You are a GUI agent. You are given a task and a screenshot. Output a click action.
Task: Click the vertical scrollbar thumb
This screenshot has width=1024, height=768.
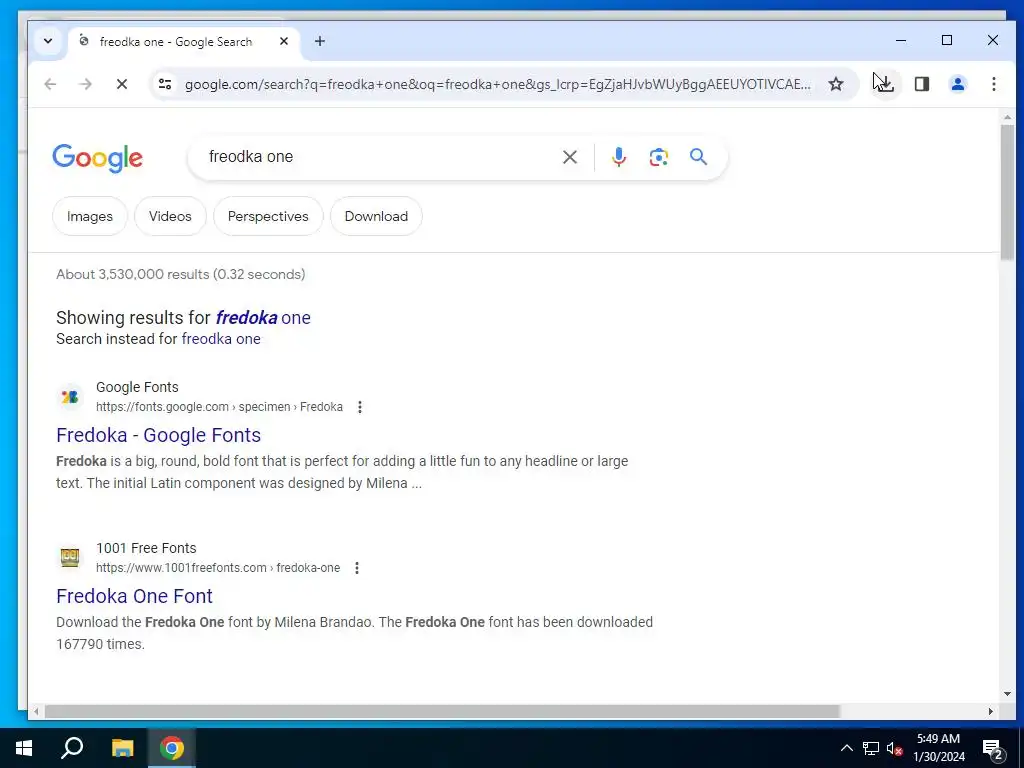1006,192
